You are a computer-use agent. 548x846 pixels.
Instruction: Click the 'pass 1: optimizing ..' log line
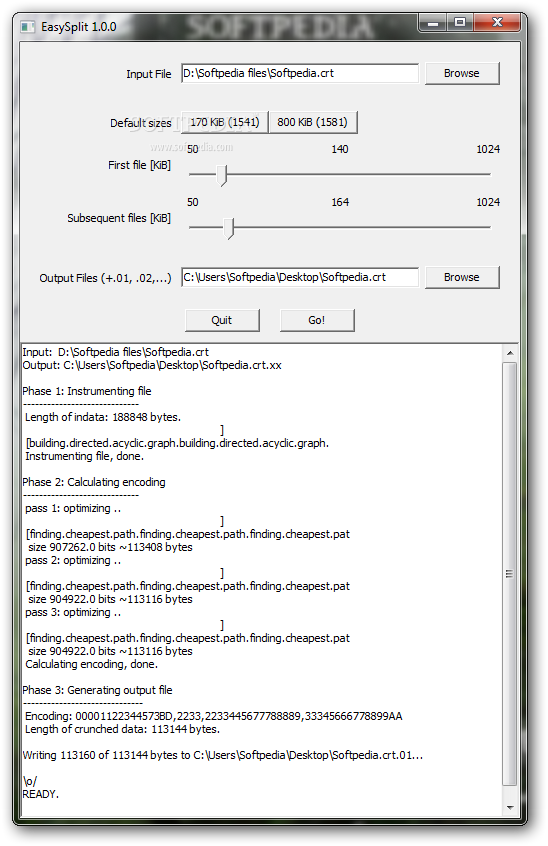73,509
